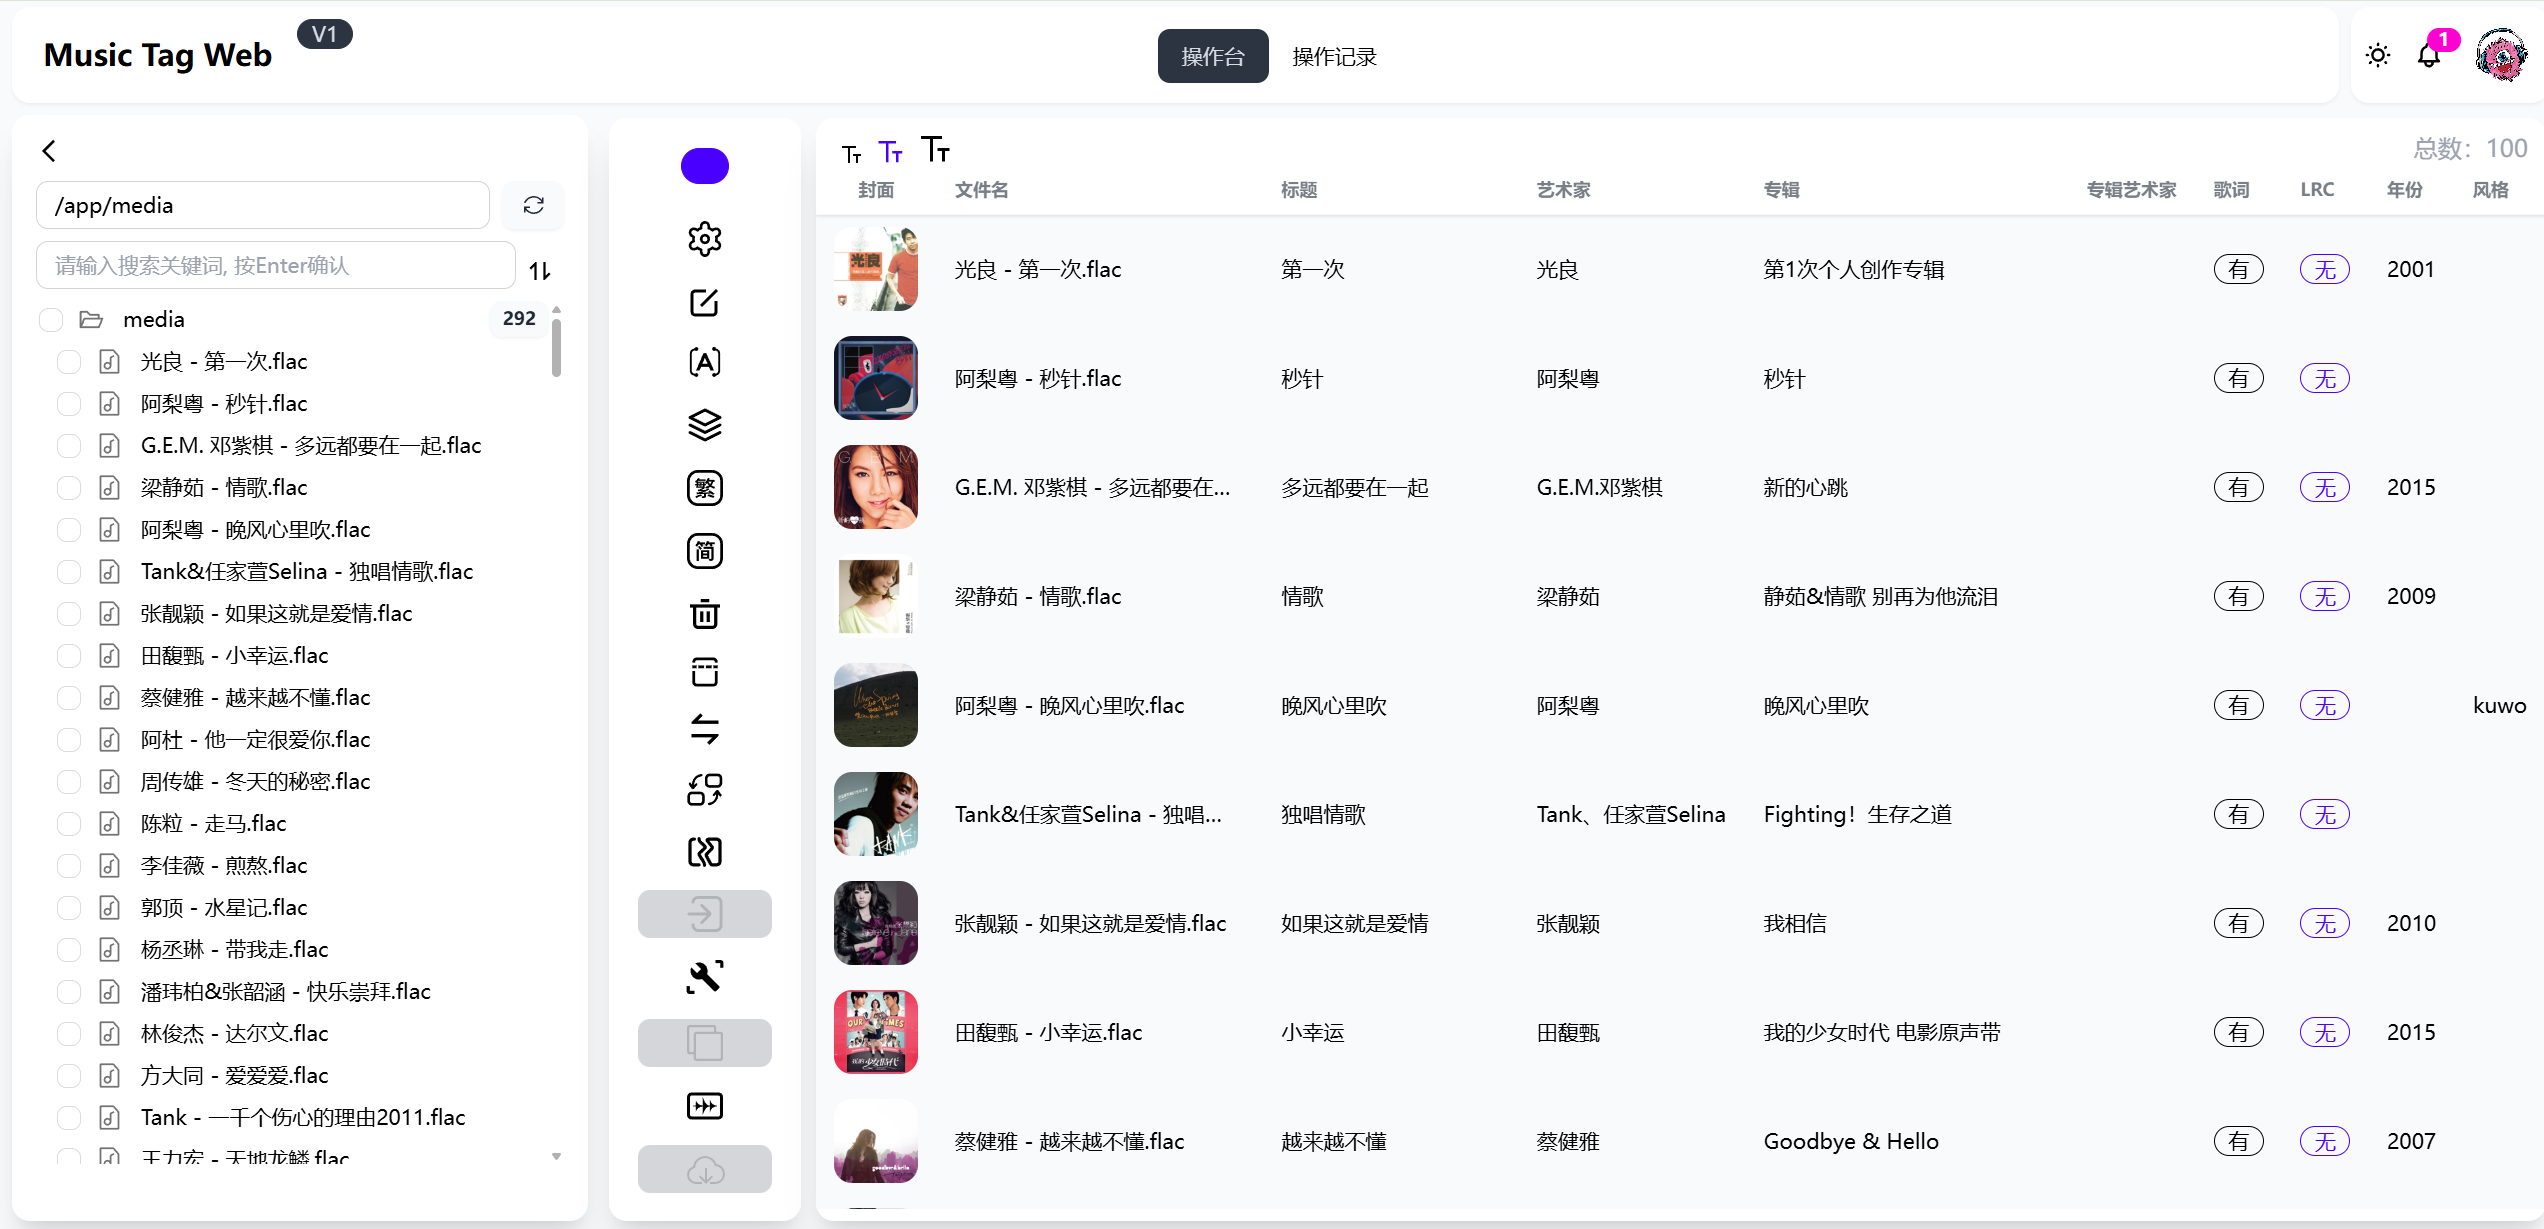2544x1229 pixels.
Task: Open the notification bell
Action: coord(2429,56)
